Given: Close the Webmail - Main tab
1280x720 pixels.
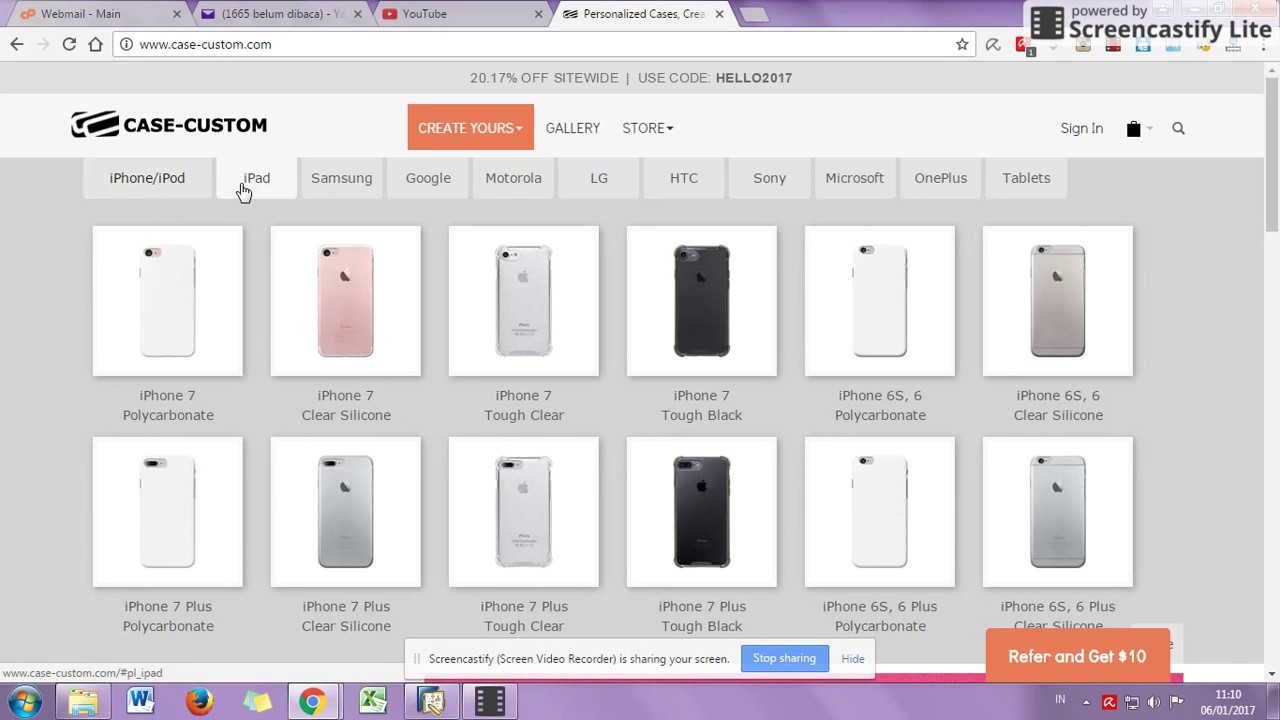Looking at the screenshot, I should [x=177, y=14].
